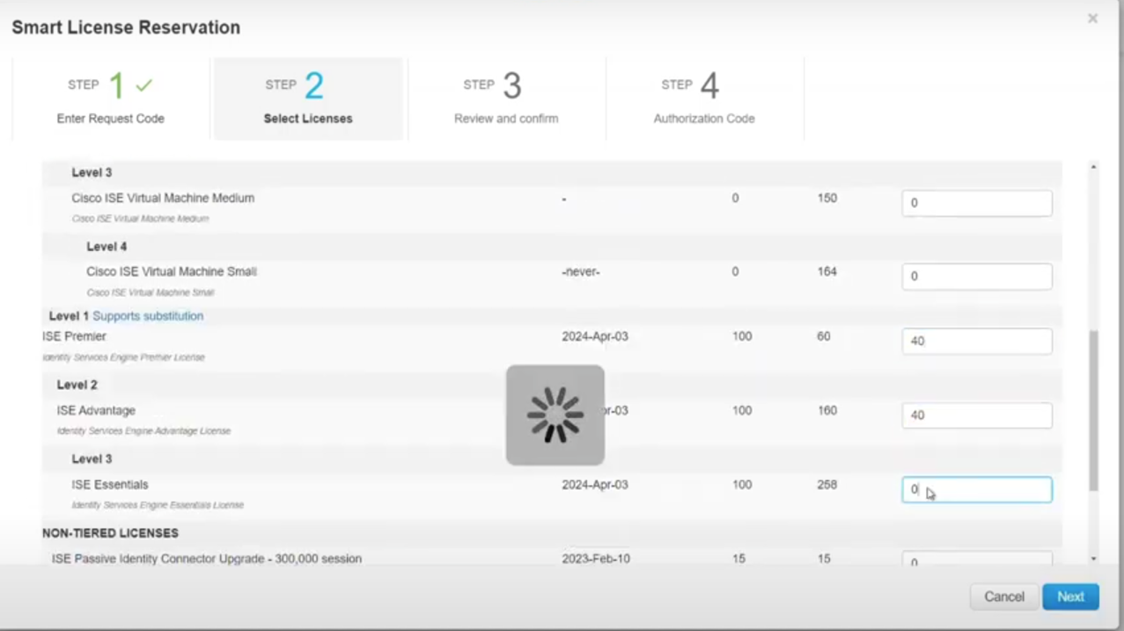Open Step 4 Authorization Code
The width and height of the screenshot is (1124, 631).
point(704,99)
